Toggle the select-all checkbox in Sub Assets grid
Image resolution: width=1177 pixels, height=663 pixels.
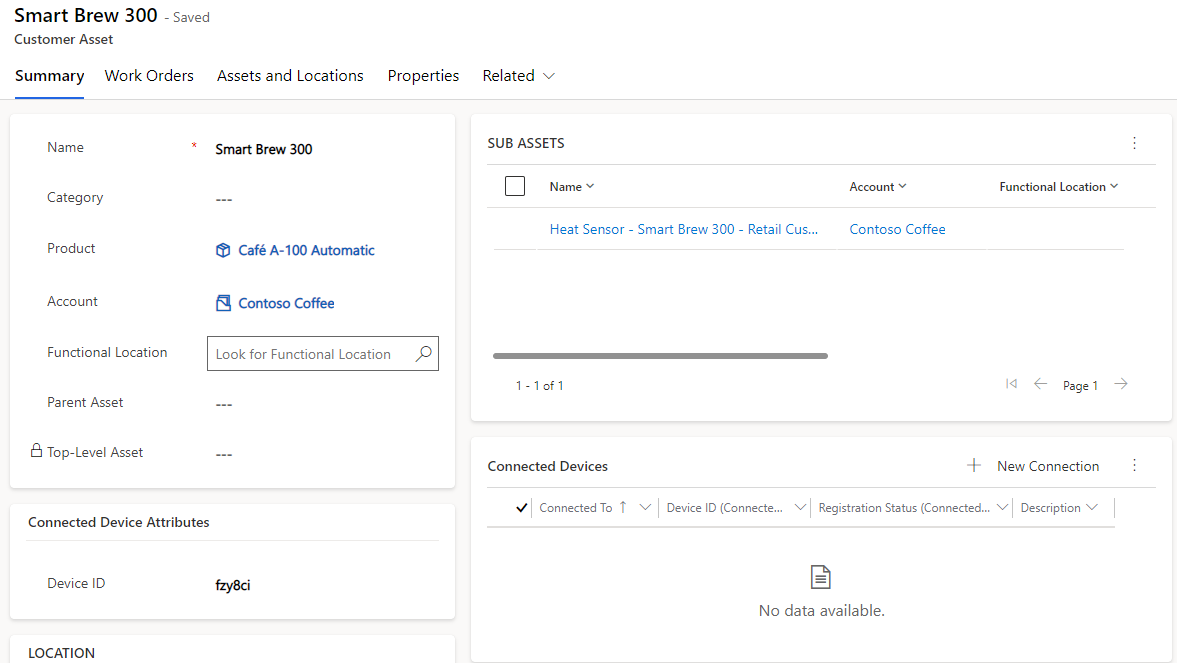point(514,185)
